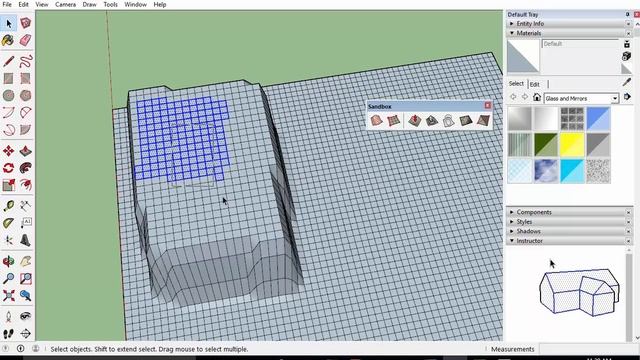Click Sandbox From Scratch grid tool
Image resolution: width=640 pixels, height=360 pixels.
393,120
